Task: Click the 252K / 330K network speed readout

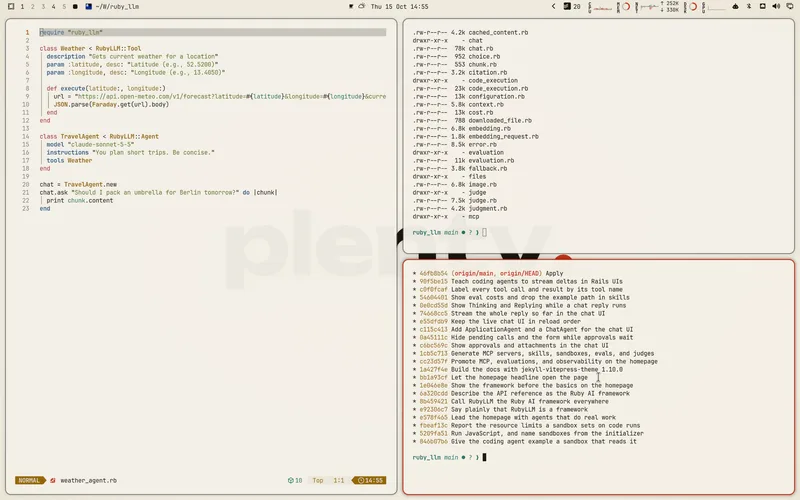Action: point(670,7)
